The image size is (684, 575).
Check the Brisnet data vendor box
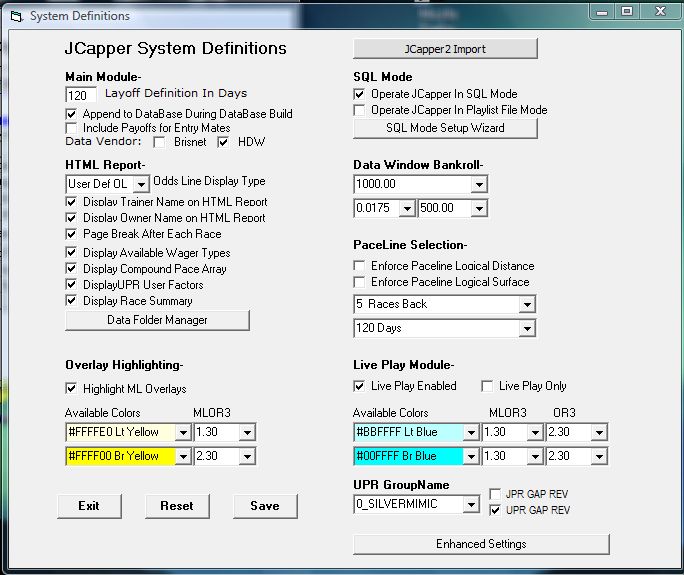tap(159, 142)
